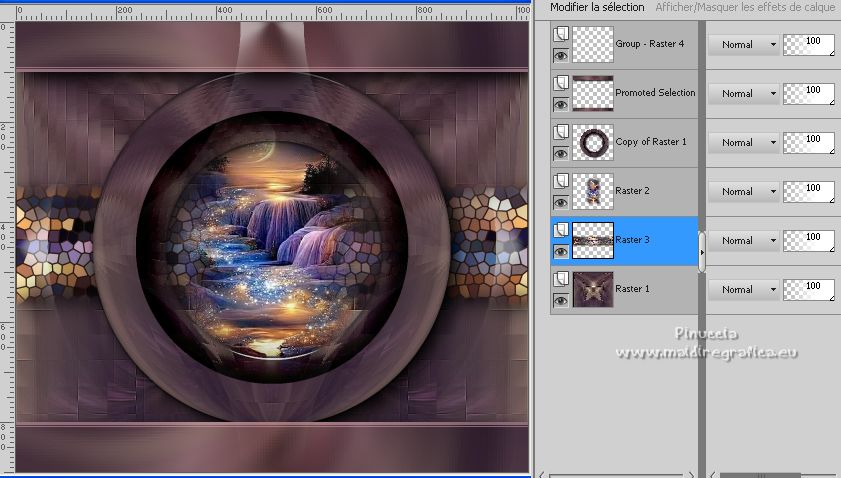Click opacity field of Raster 2 layer
841x478 pixels.
pos(809,192)
